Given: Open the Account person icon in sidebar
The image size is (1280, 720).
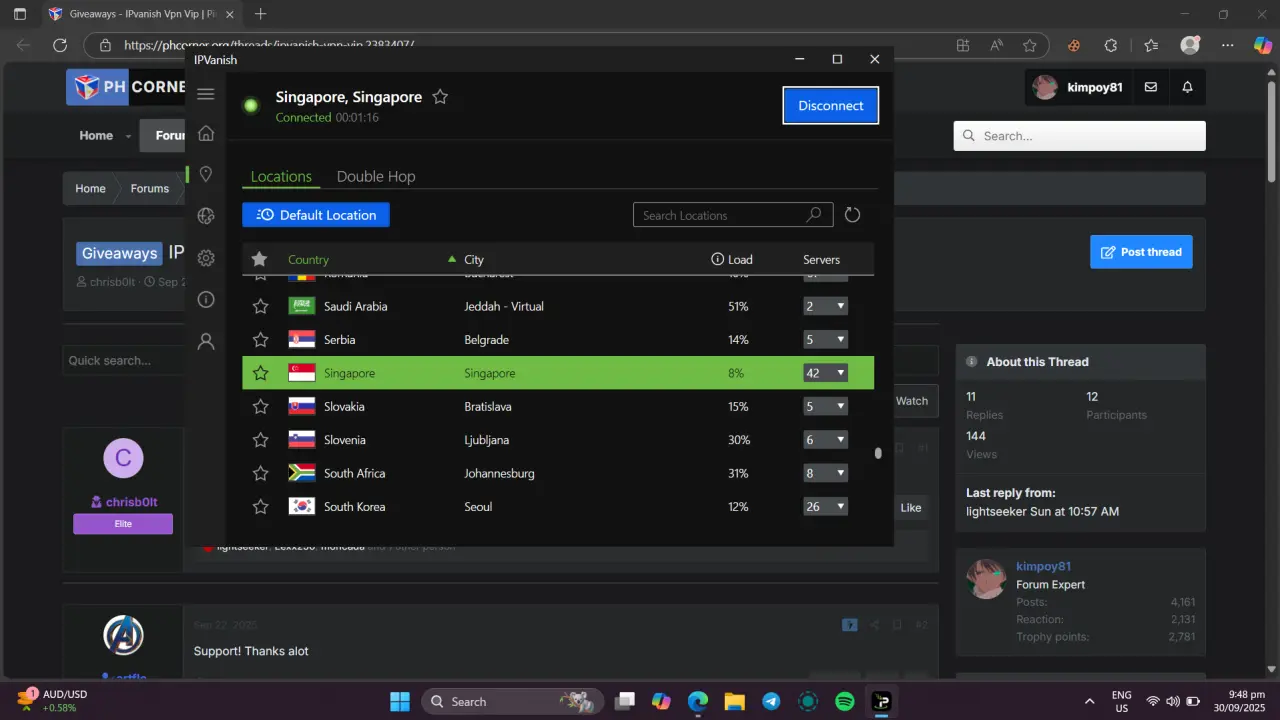Looking at the screenshot, I should (206, 341).
